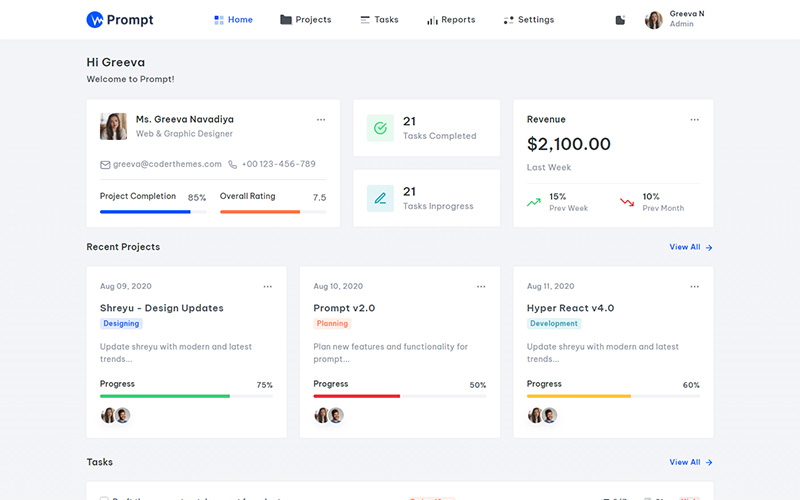Screen dimensions: 800x500
Task: Click View All in the Tasks section
Action: click(x=690, y=462)
